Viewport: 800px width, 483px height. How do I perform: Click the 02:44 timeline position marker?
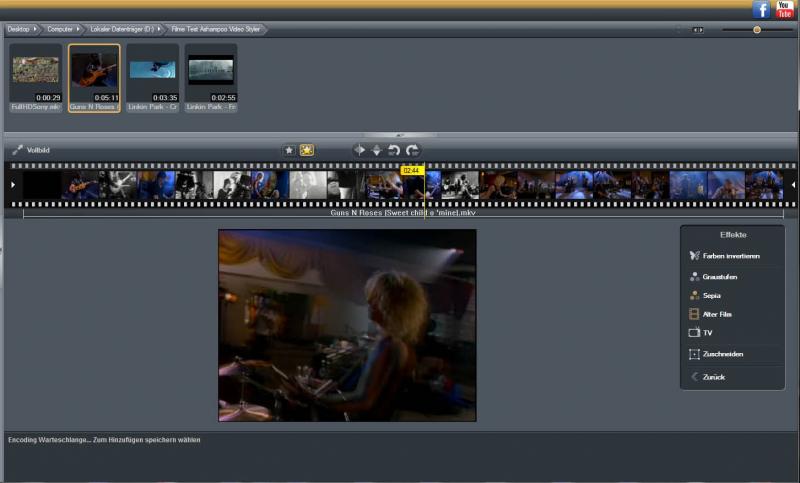click(x=412, y=170)
